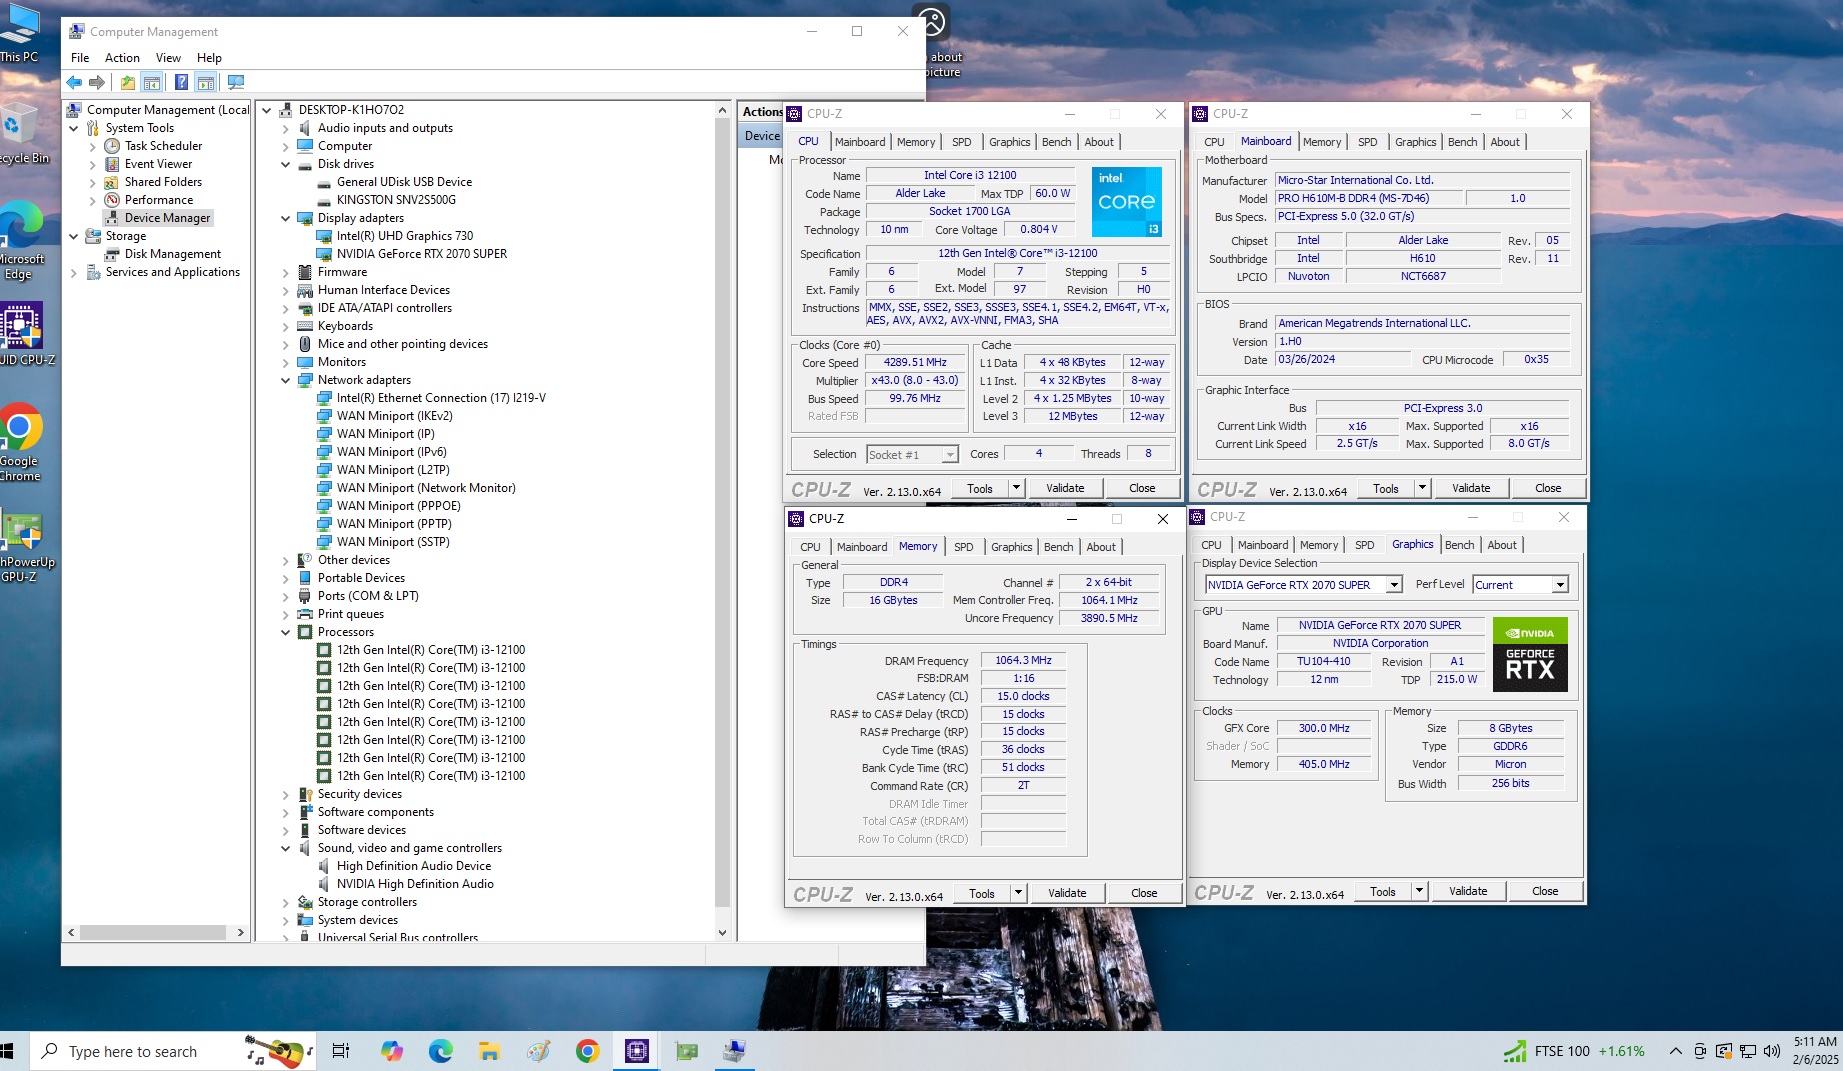
Task: Open the Action menu
Action: (x=122, y=58)
